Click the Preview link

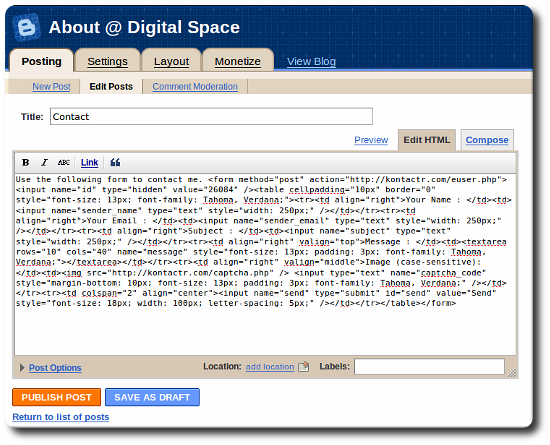pos(371,140)
